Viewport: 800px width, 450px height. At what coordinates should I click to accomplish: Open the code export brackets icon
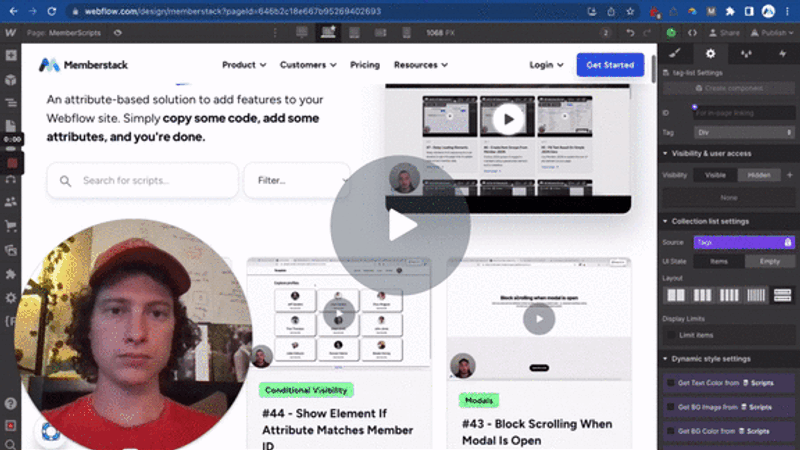pyautogui.click(x=692, y=33)
